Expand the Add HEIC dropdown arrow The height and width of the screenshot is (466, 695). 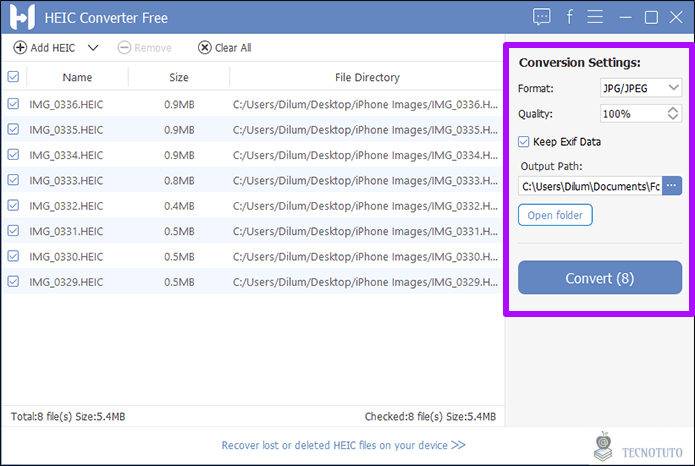tap(93, 47)
